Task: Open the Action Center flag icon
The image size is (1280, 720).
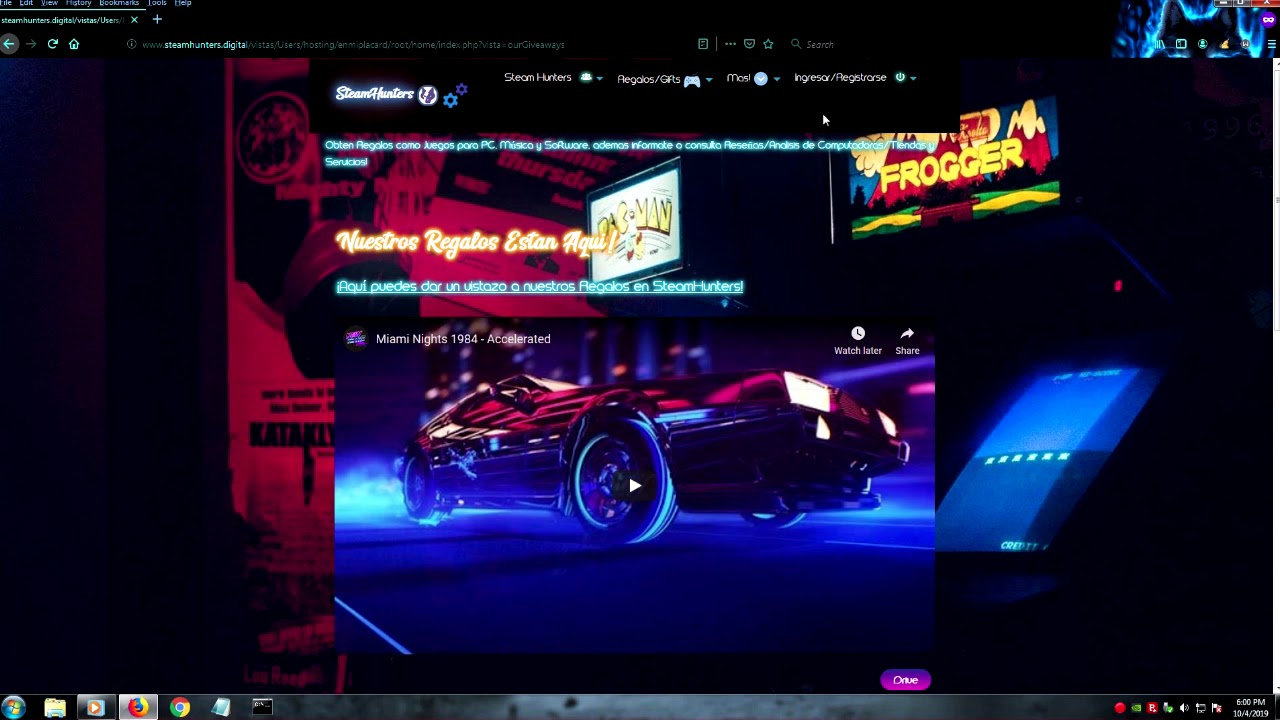Action: coord(1217,708)
